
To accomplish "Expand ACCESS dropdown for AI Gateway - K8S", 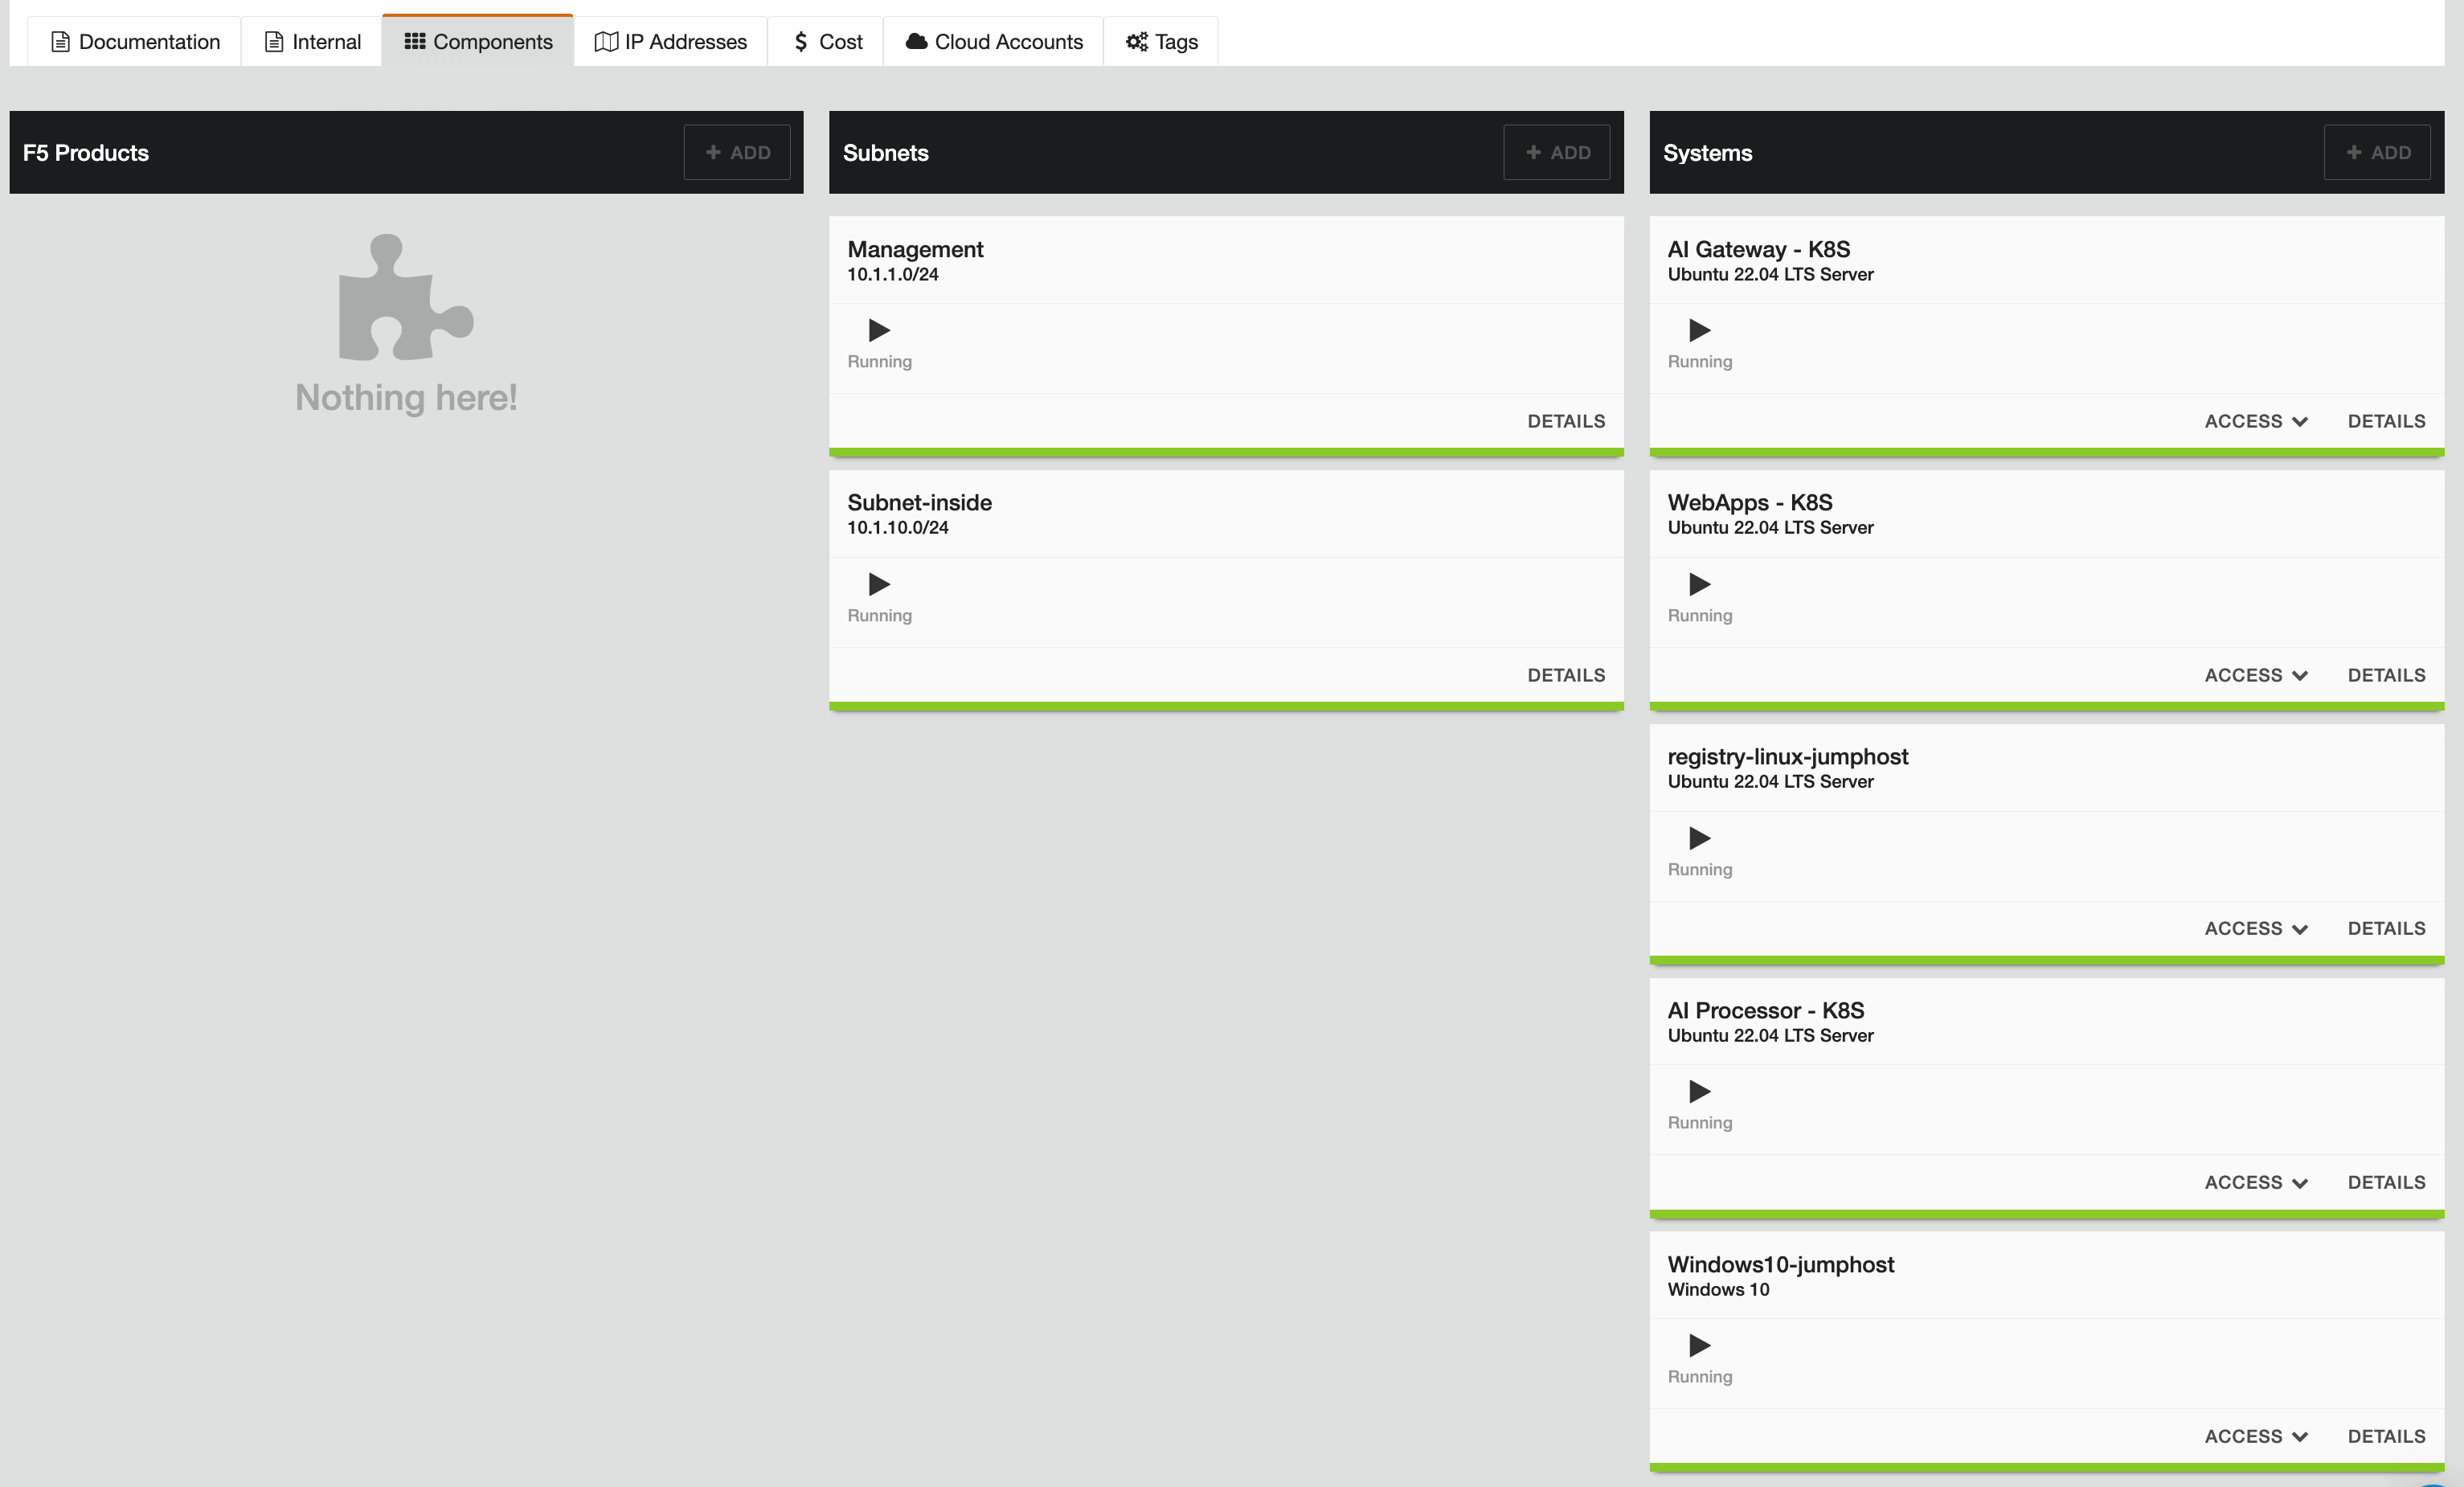I will tap(2255, 421).
